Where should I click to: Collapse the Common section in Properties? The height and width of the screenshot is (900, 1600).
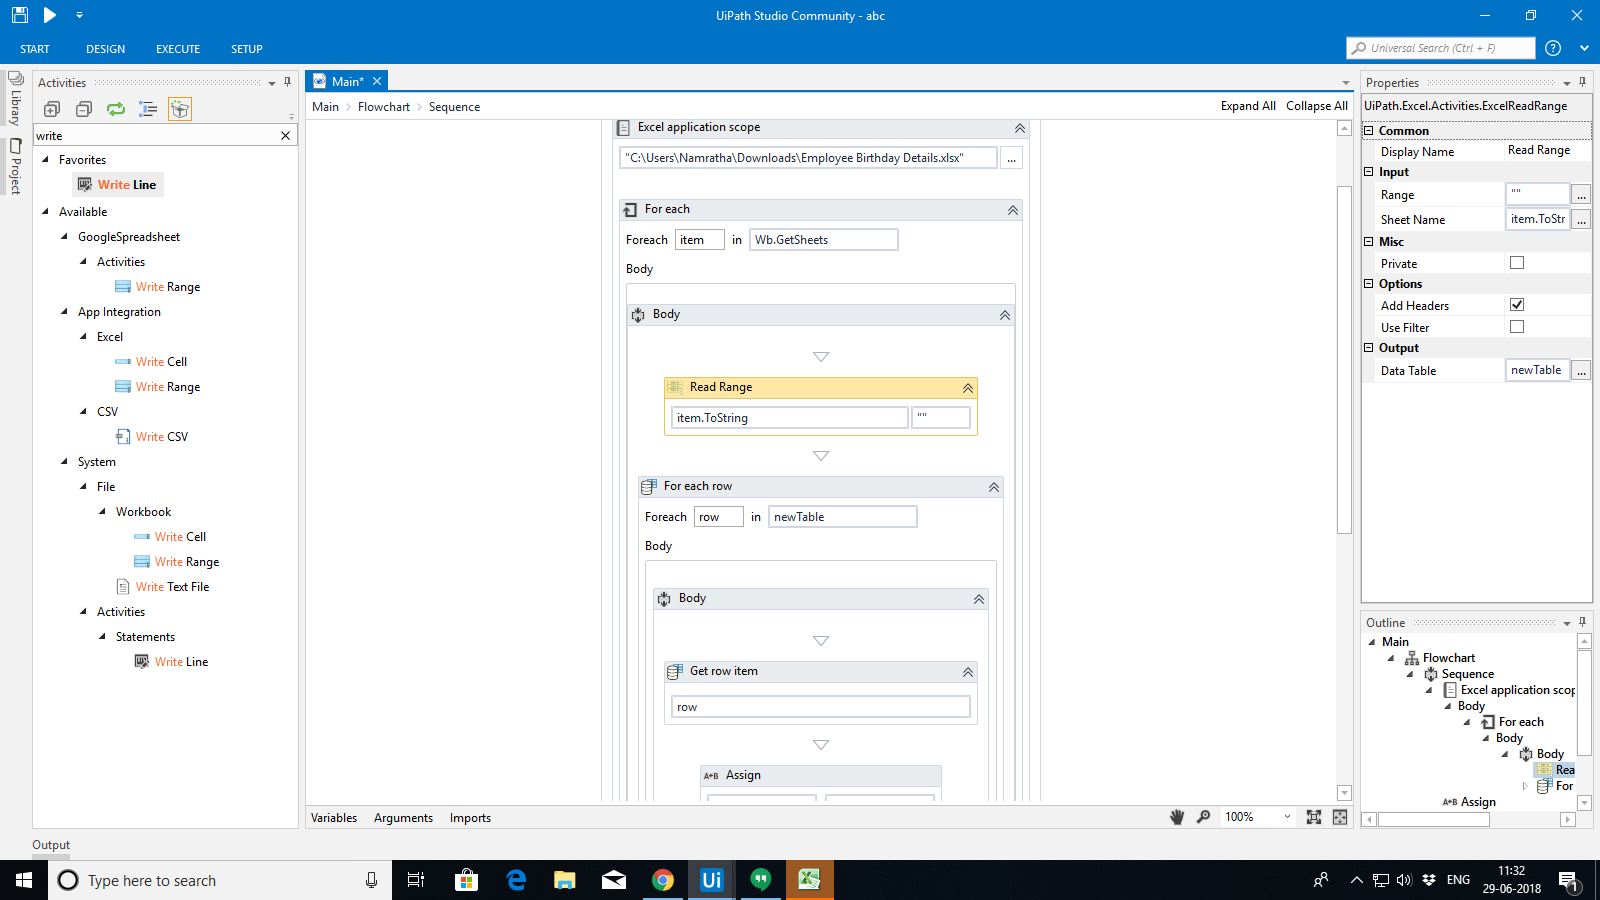coord(1369,131)
